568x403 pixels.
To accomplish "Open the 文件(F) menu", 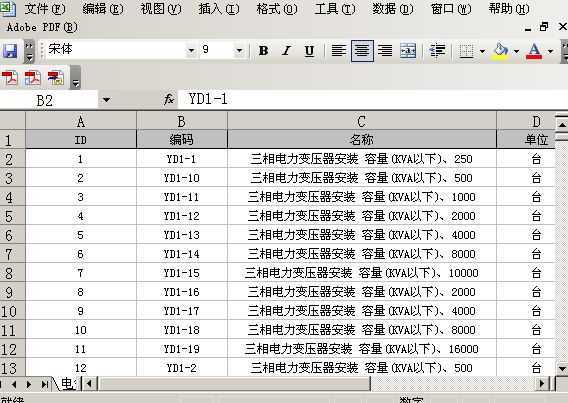I will [x=45, y=9].
